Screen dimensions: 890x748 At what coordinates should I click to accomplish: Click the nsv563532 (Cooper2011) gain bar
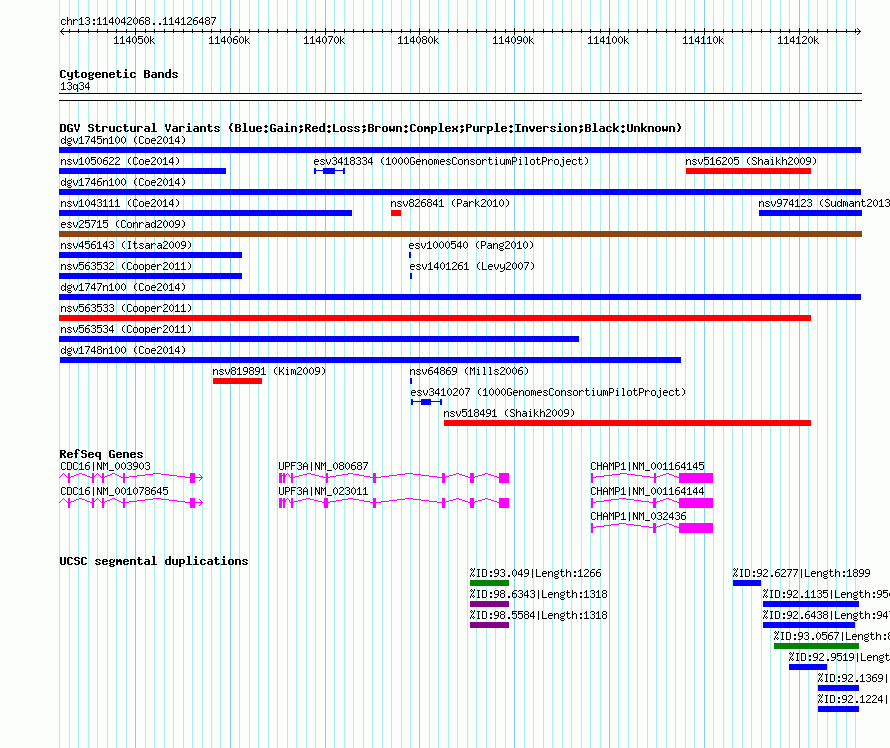[150, 276]
